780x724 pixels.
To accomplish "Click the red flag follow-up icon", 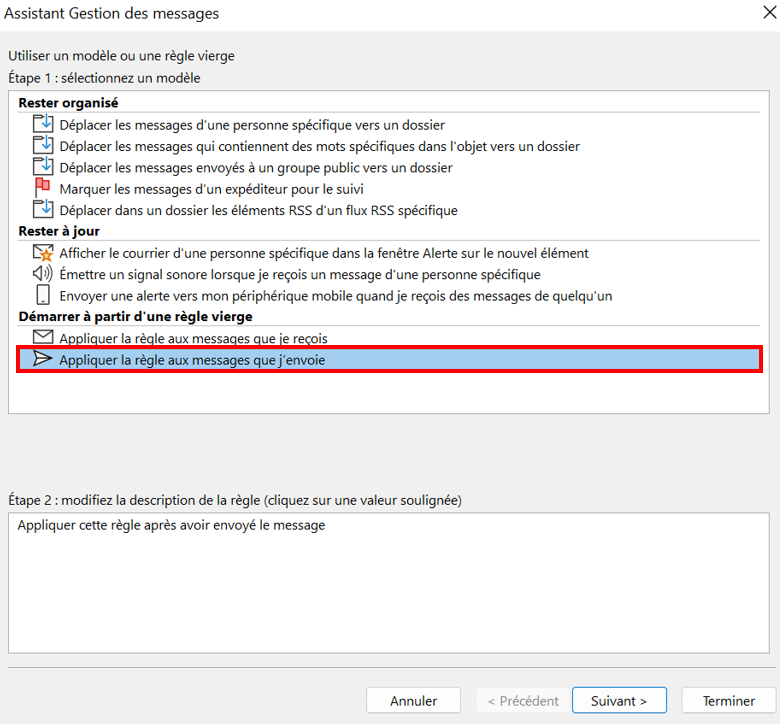I will 42,188.
